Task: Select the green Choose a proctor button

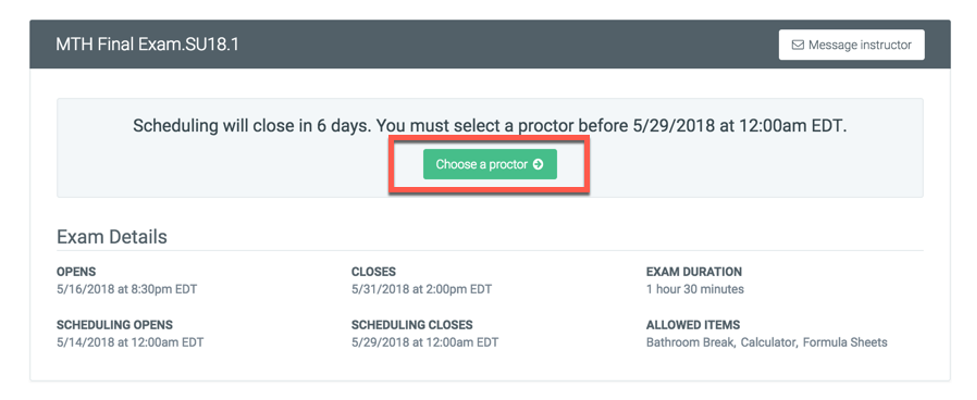Action: pos(490,164)
